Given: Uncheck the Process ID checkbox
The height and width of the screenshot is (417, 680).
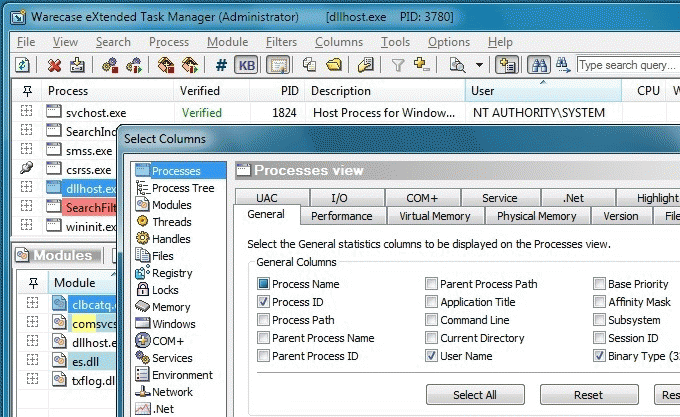Looking at the screenshot, I should pos(263,302).
